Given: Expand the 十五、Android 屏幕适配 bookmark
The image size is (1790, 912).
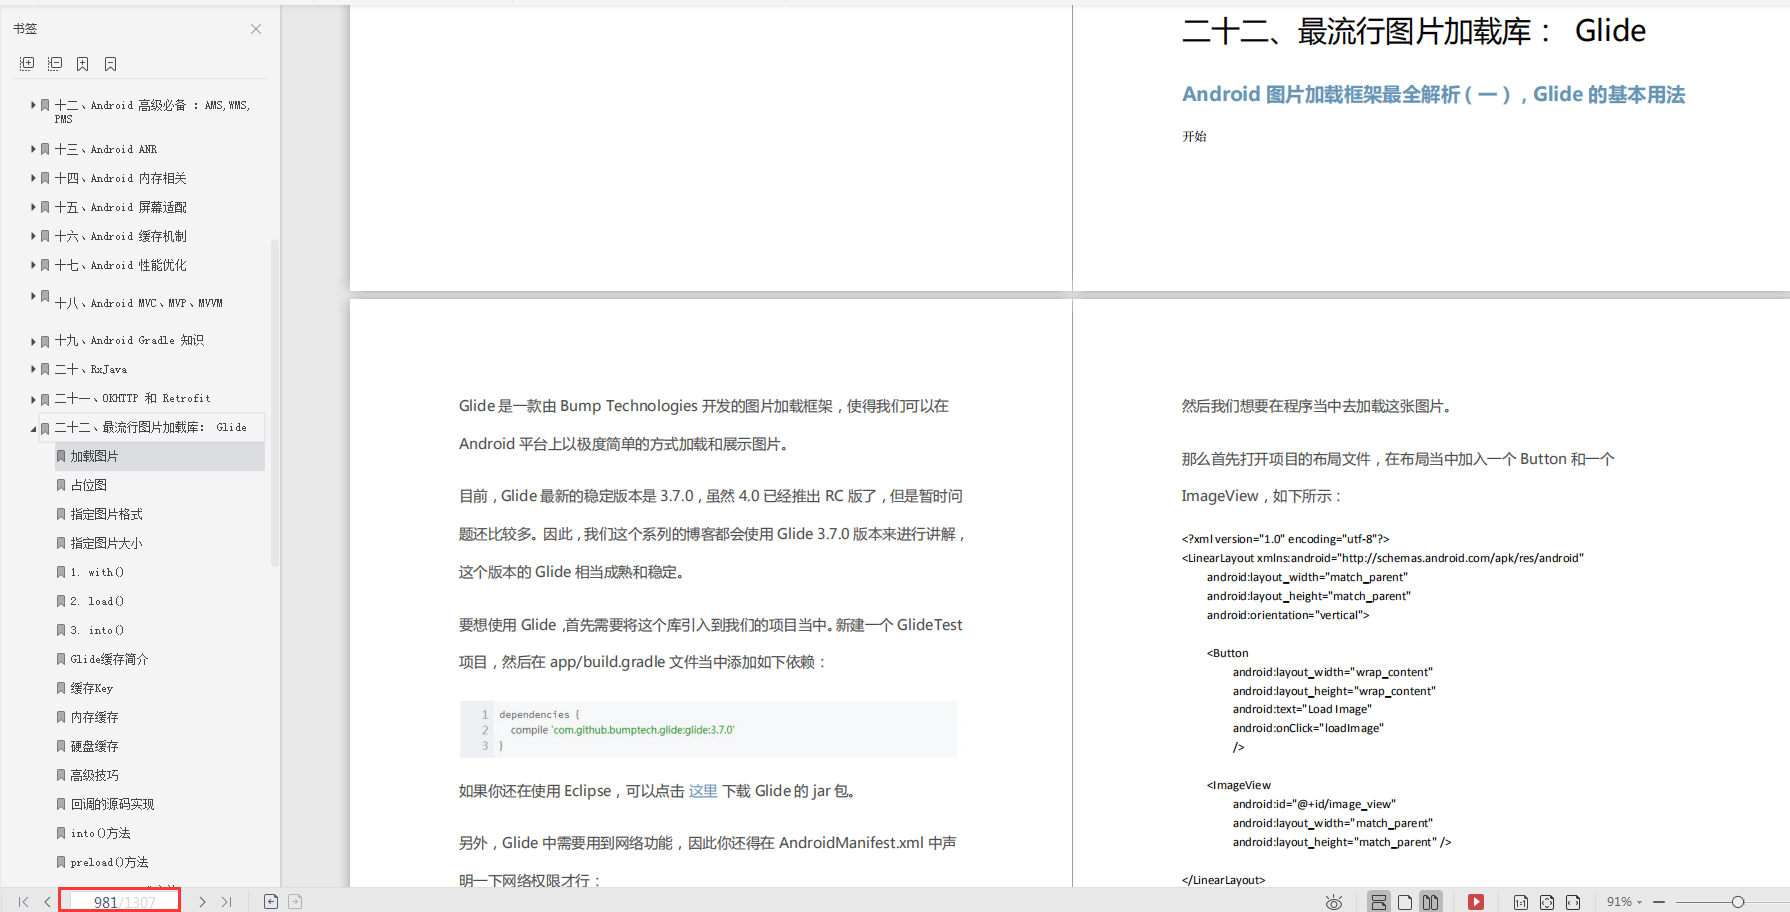Looking at the screenshot, I should click(x=33, y=207).
